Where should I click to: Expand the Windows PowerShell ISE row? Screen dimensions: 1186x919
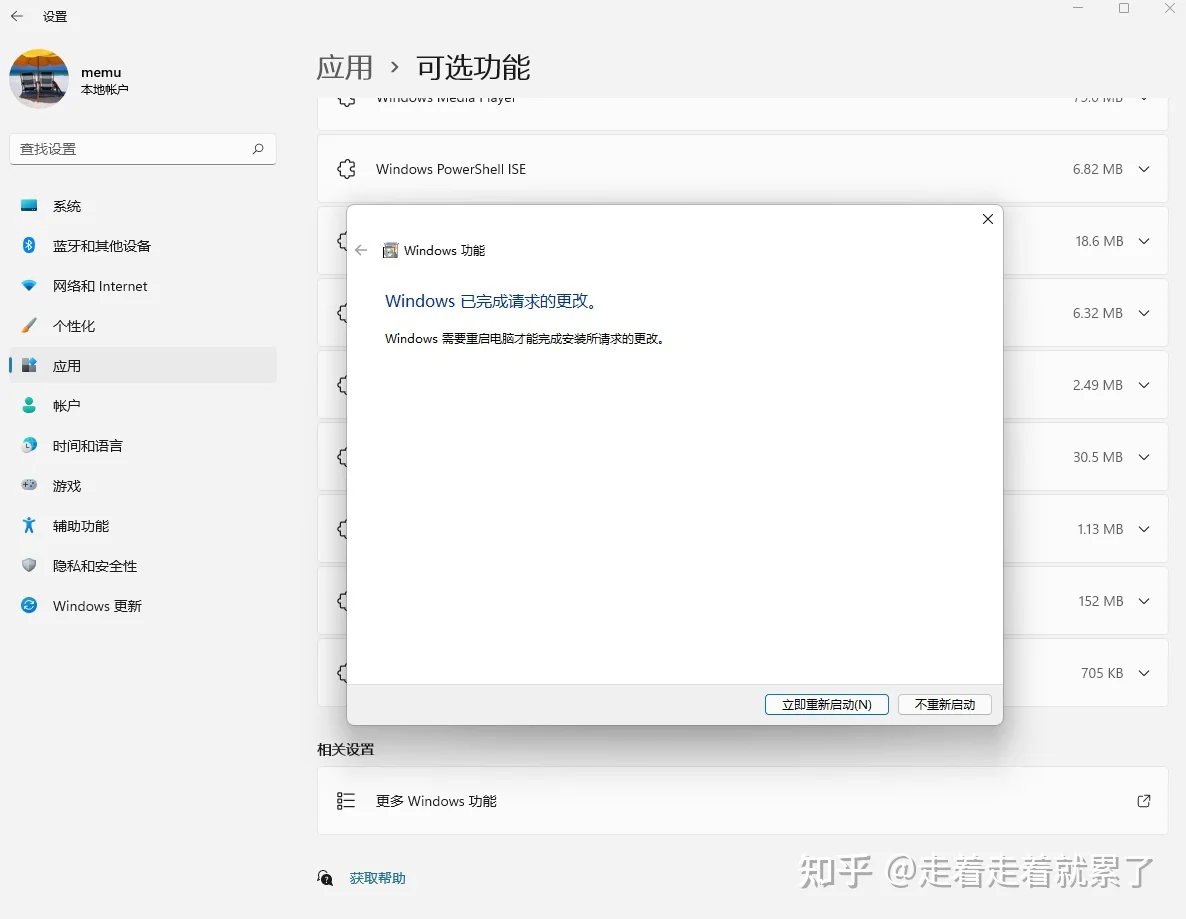pyautogui.click(x=1144, y=169)
